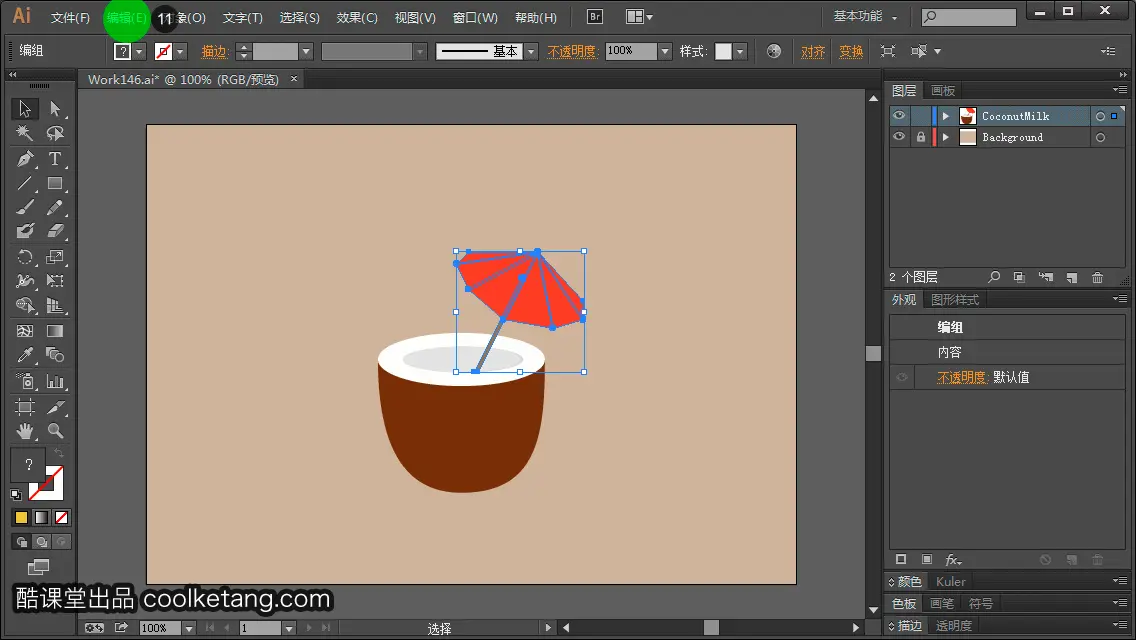Select the Scale tool
The image size is (1136, 640).
click(55, 257)
